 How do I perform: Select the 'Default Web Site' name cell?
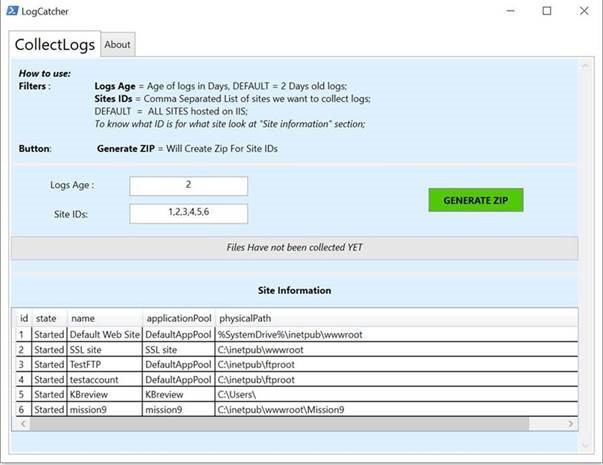105,335
